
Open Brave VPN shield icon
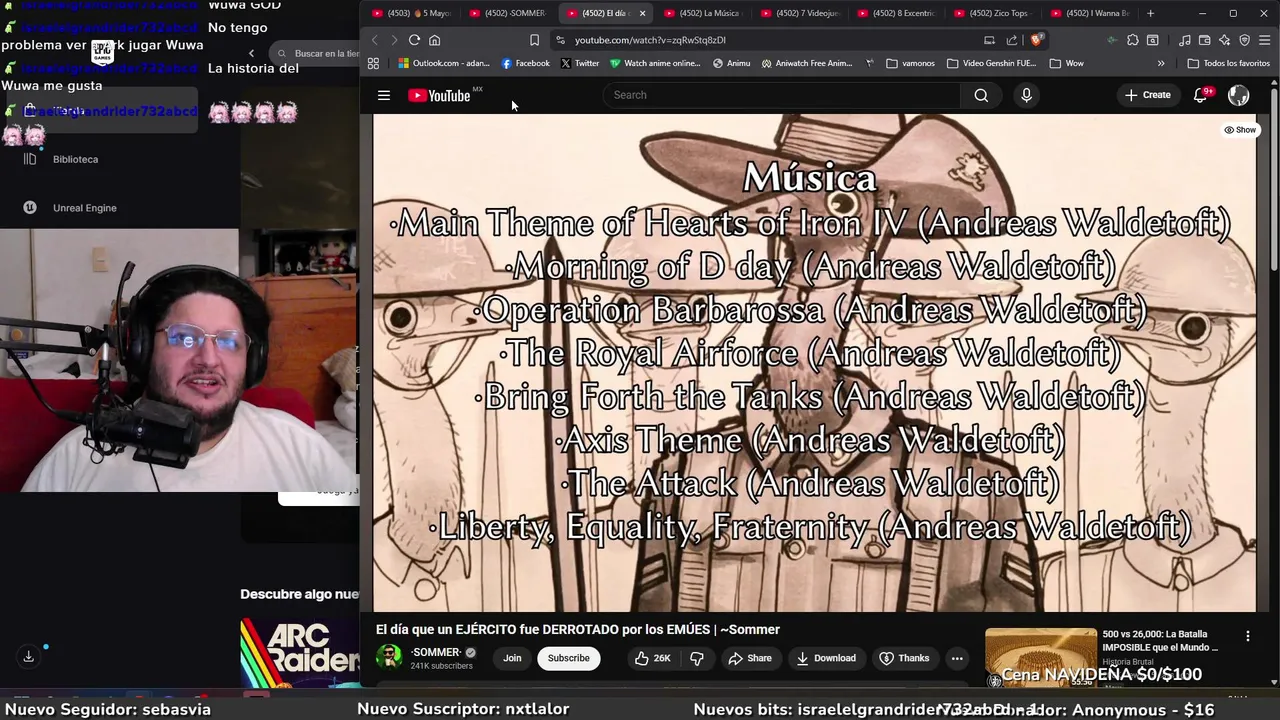(x=1244, y=40)
